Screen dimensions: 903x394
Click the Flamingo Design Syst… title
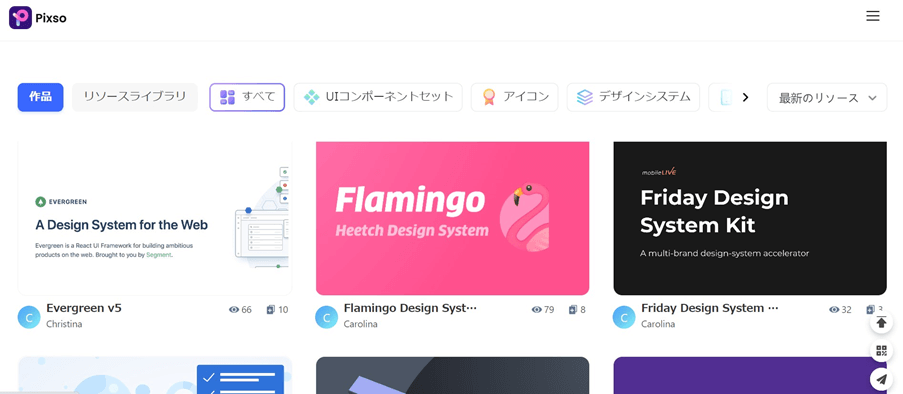point(410,308)
